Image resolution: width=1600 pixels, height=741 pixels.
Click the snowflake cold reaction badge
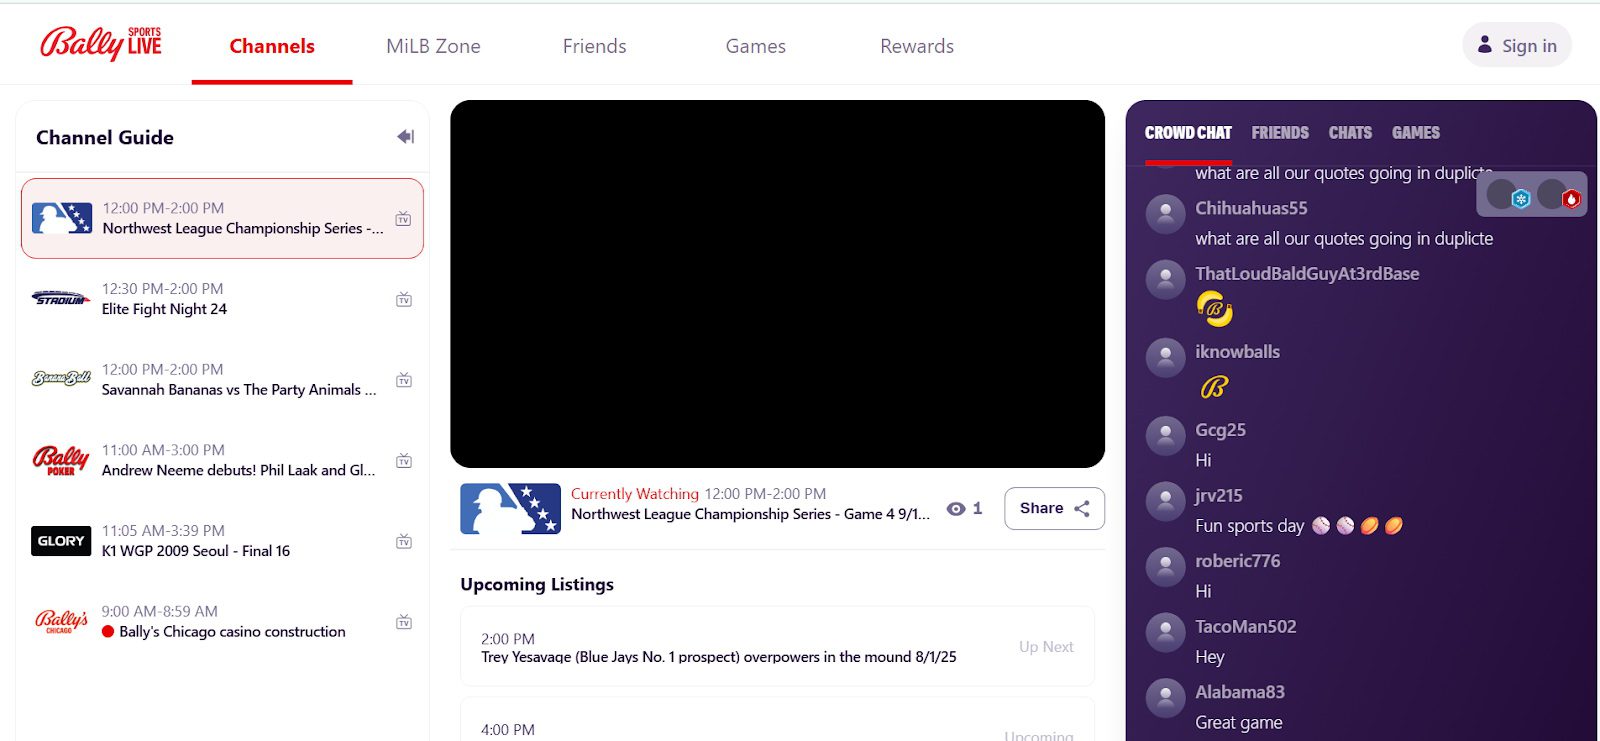[x=1521, y=199]
